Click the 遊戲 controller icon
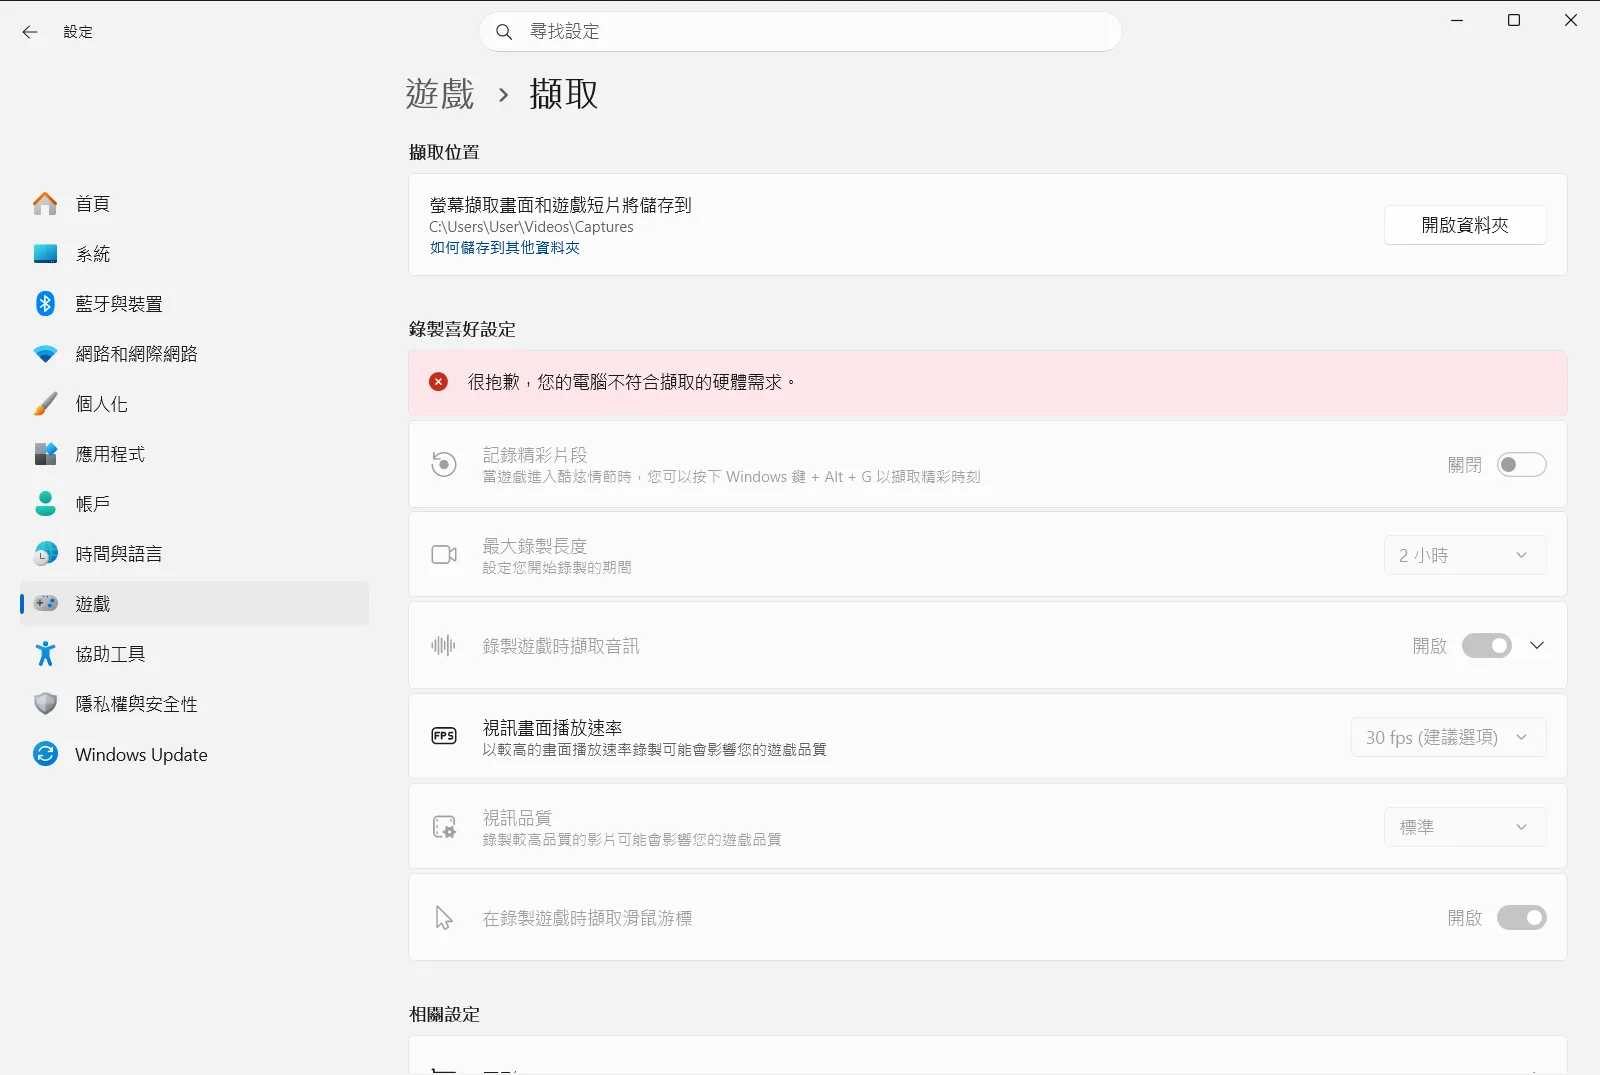The height and width of the screenshot is (1075, 1600). 45,604
